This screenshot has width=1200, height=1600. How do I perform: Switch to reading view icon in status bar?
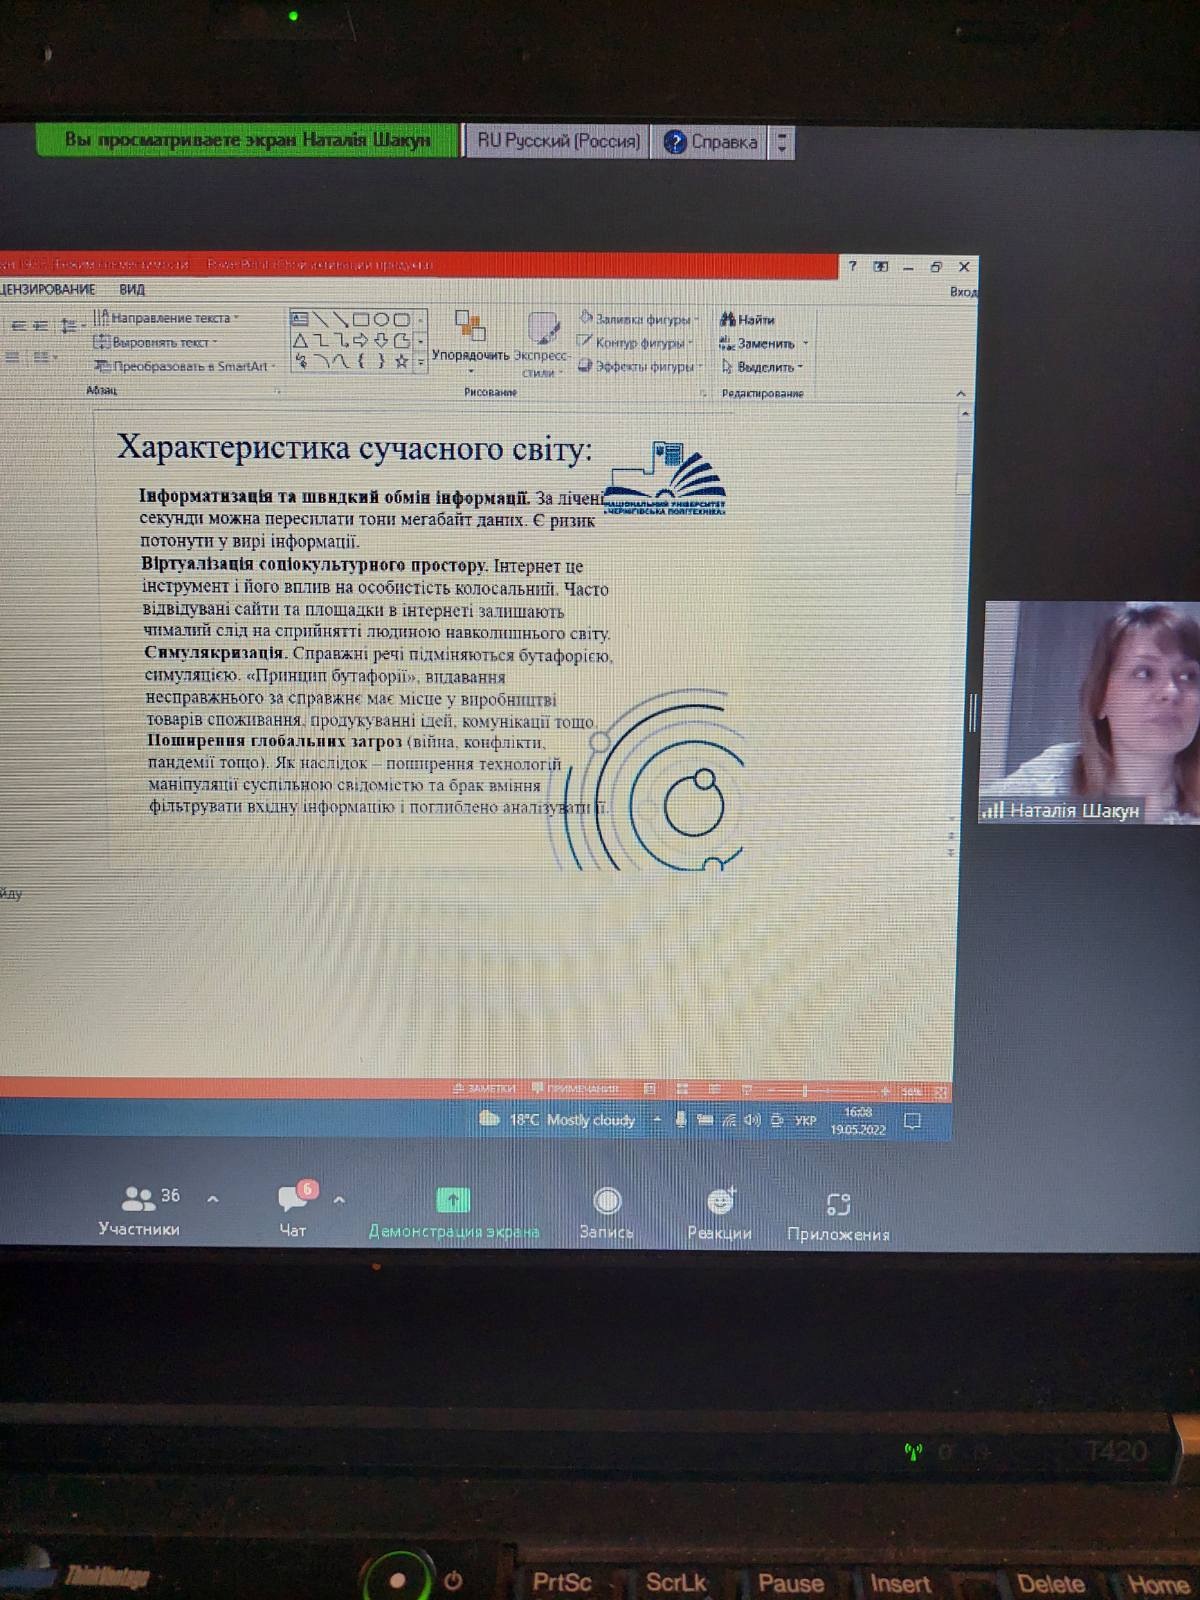click(714, 1089)
